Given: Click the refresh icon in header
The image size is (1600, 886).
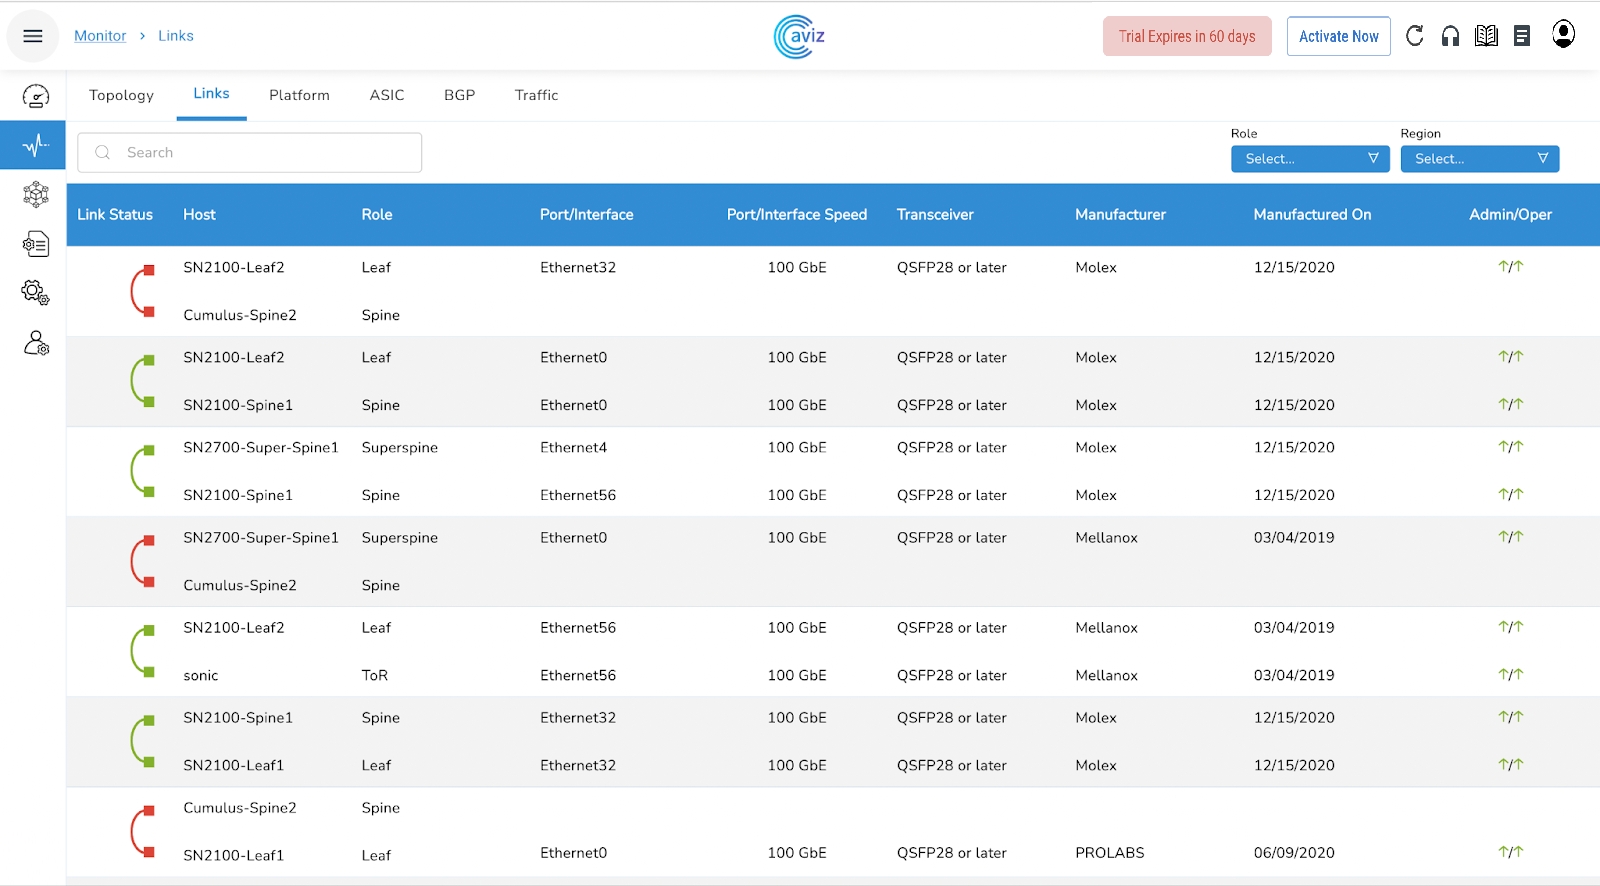Looking at the screenshot, I should (1414, 36).
